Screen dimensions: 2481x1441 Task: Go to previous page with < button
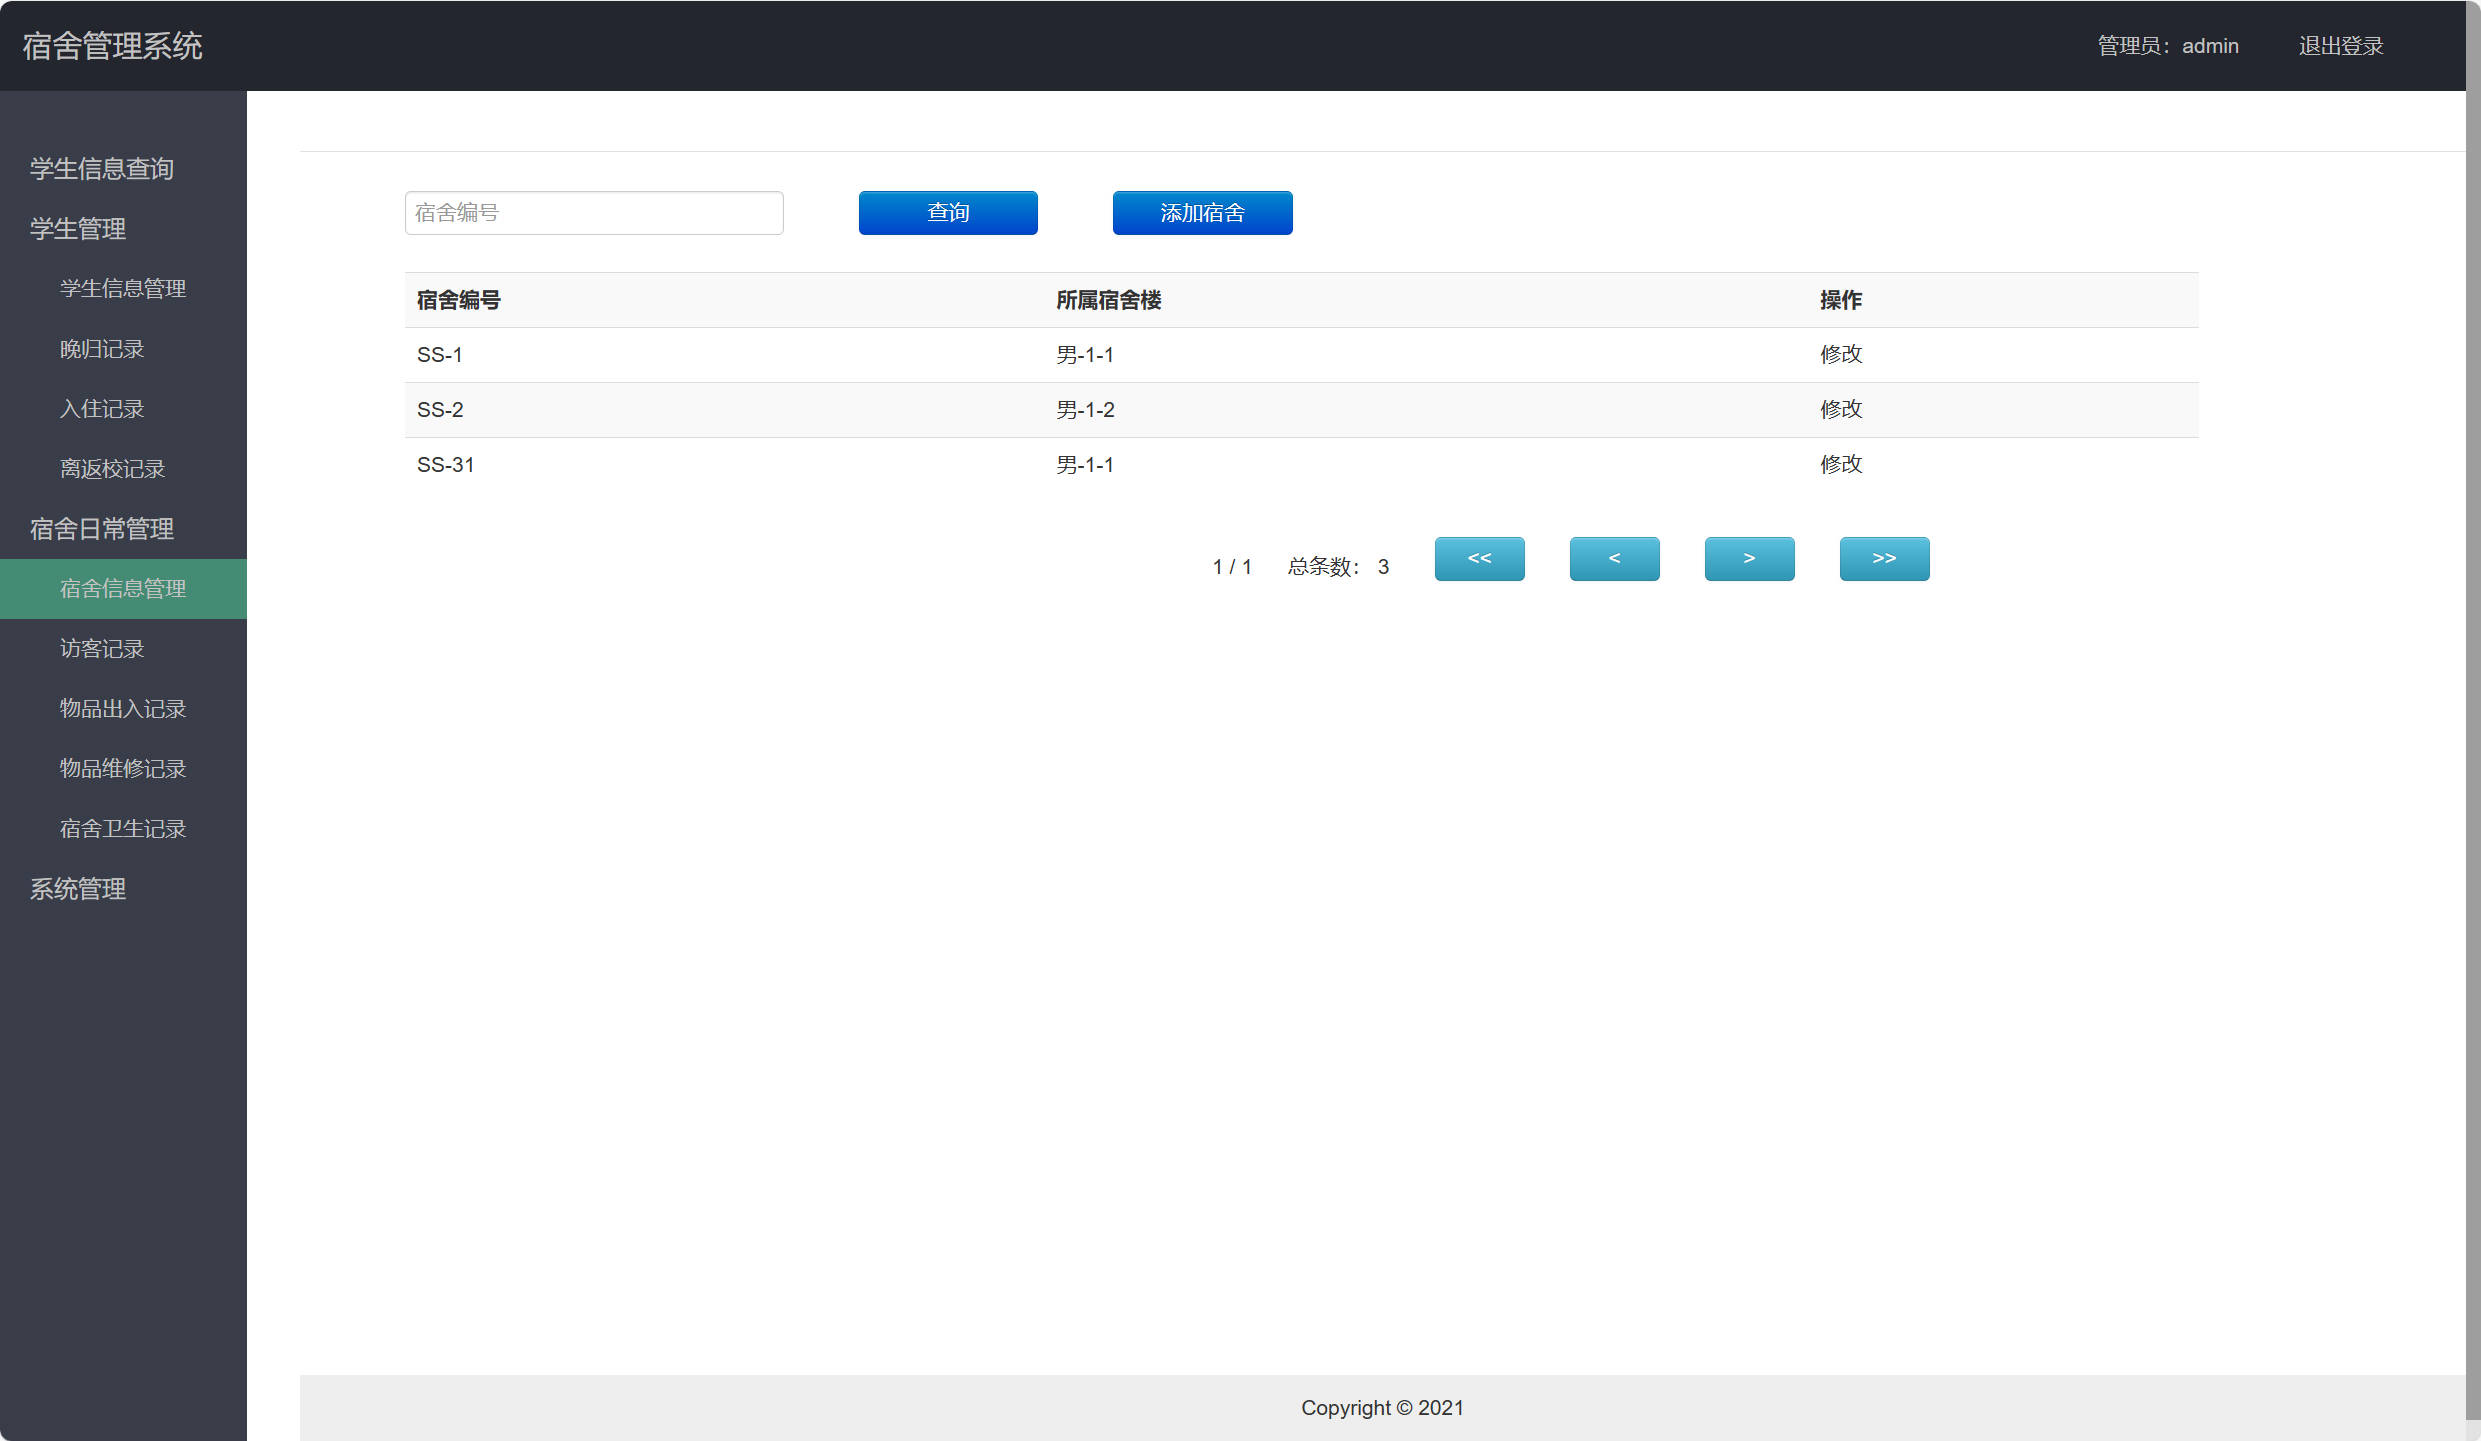(1613, 559)
